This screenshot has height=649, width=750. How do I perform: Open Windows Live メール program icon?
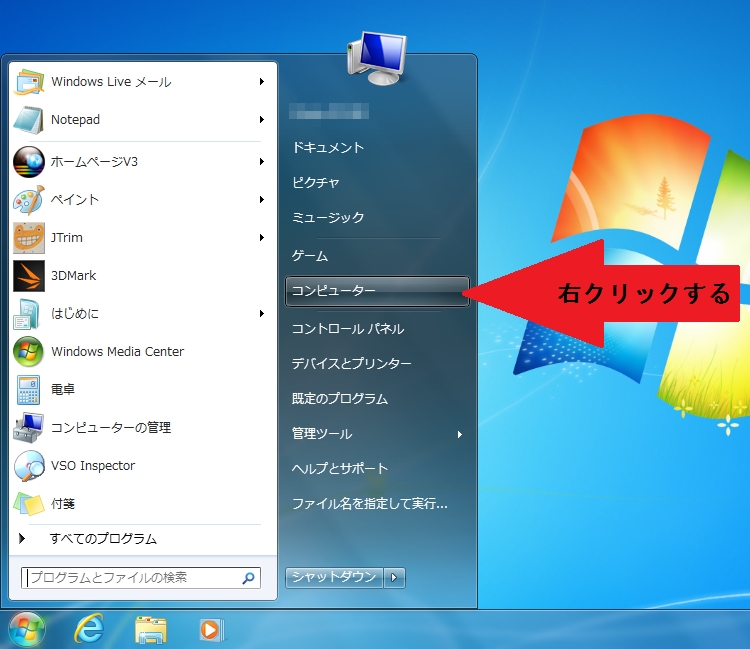(29, 82)
